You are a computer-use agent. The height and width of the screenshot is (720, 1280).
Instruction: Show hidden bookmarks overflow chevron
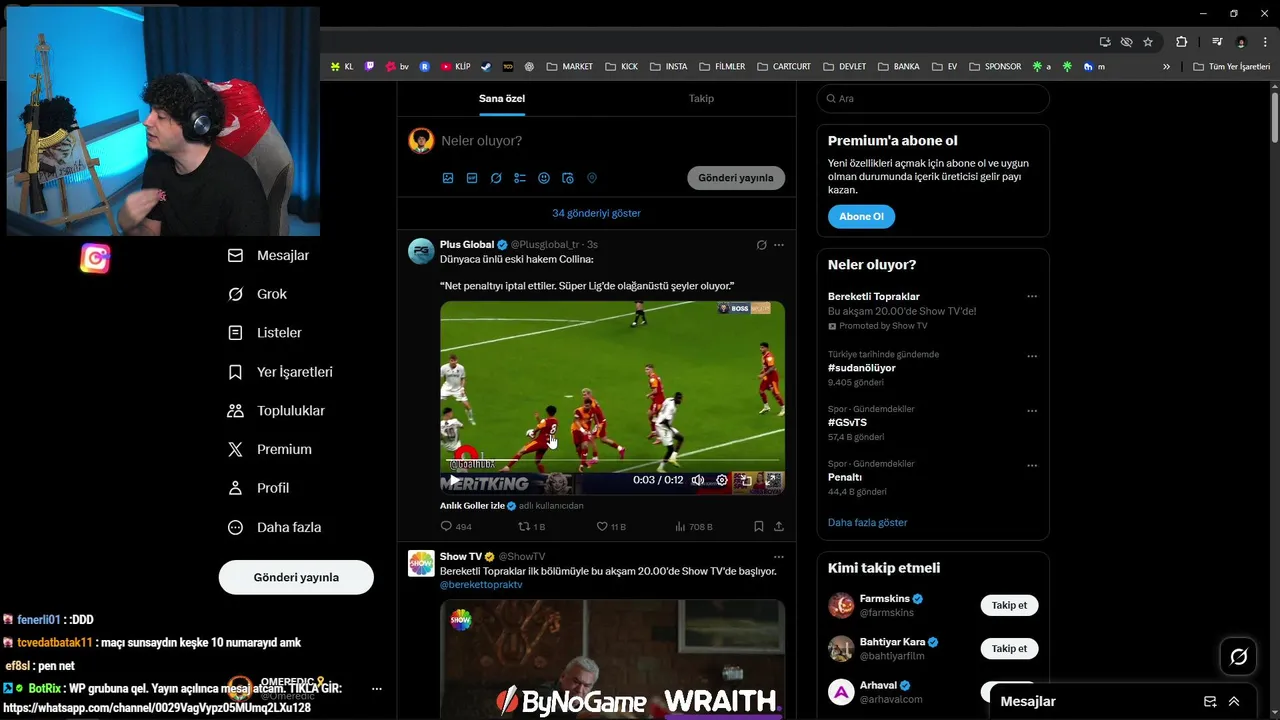click(x=1166, y=67)
